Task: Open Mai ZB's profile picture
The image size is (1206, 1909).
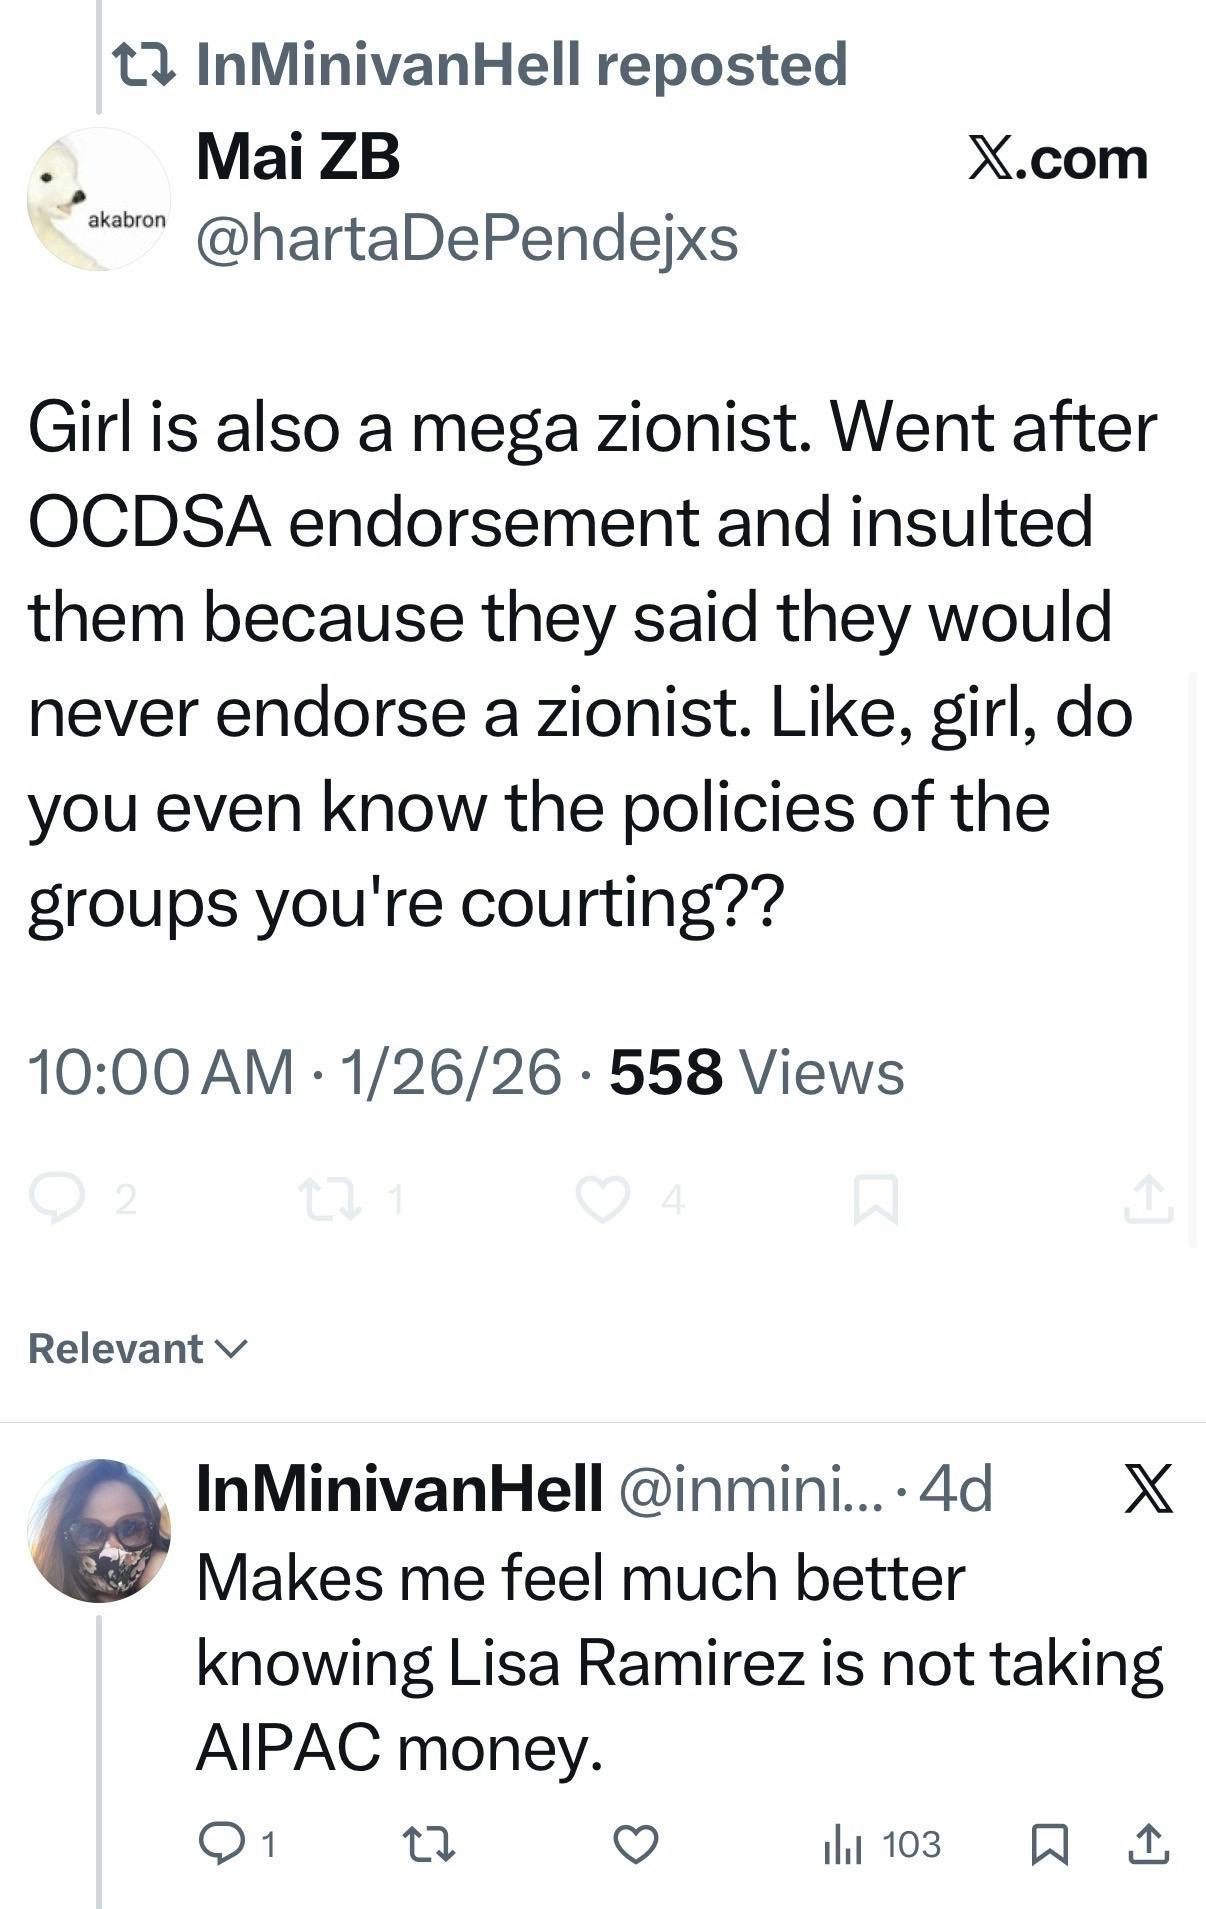Action: tap(98, 199)
